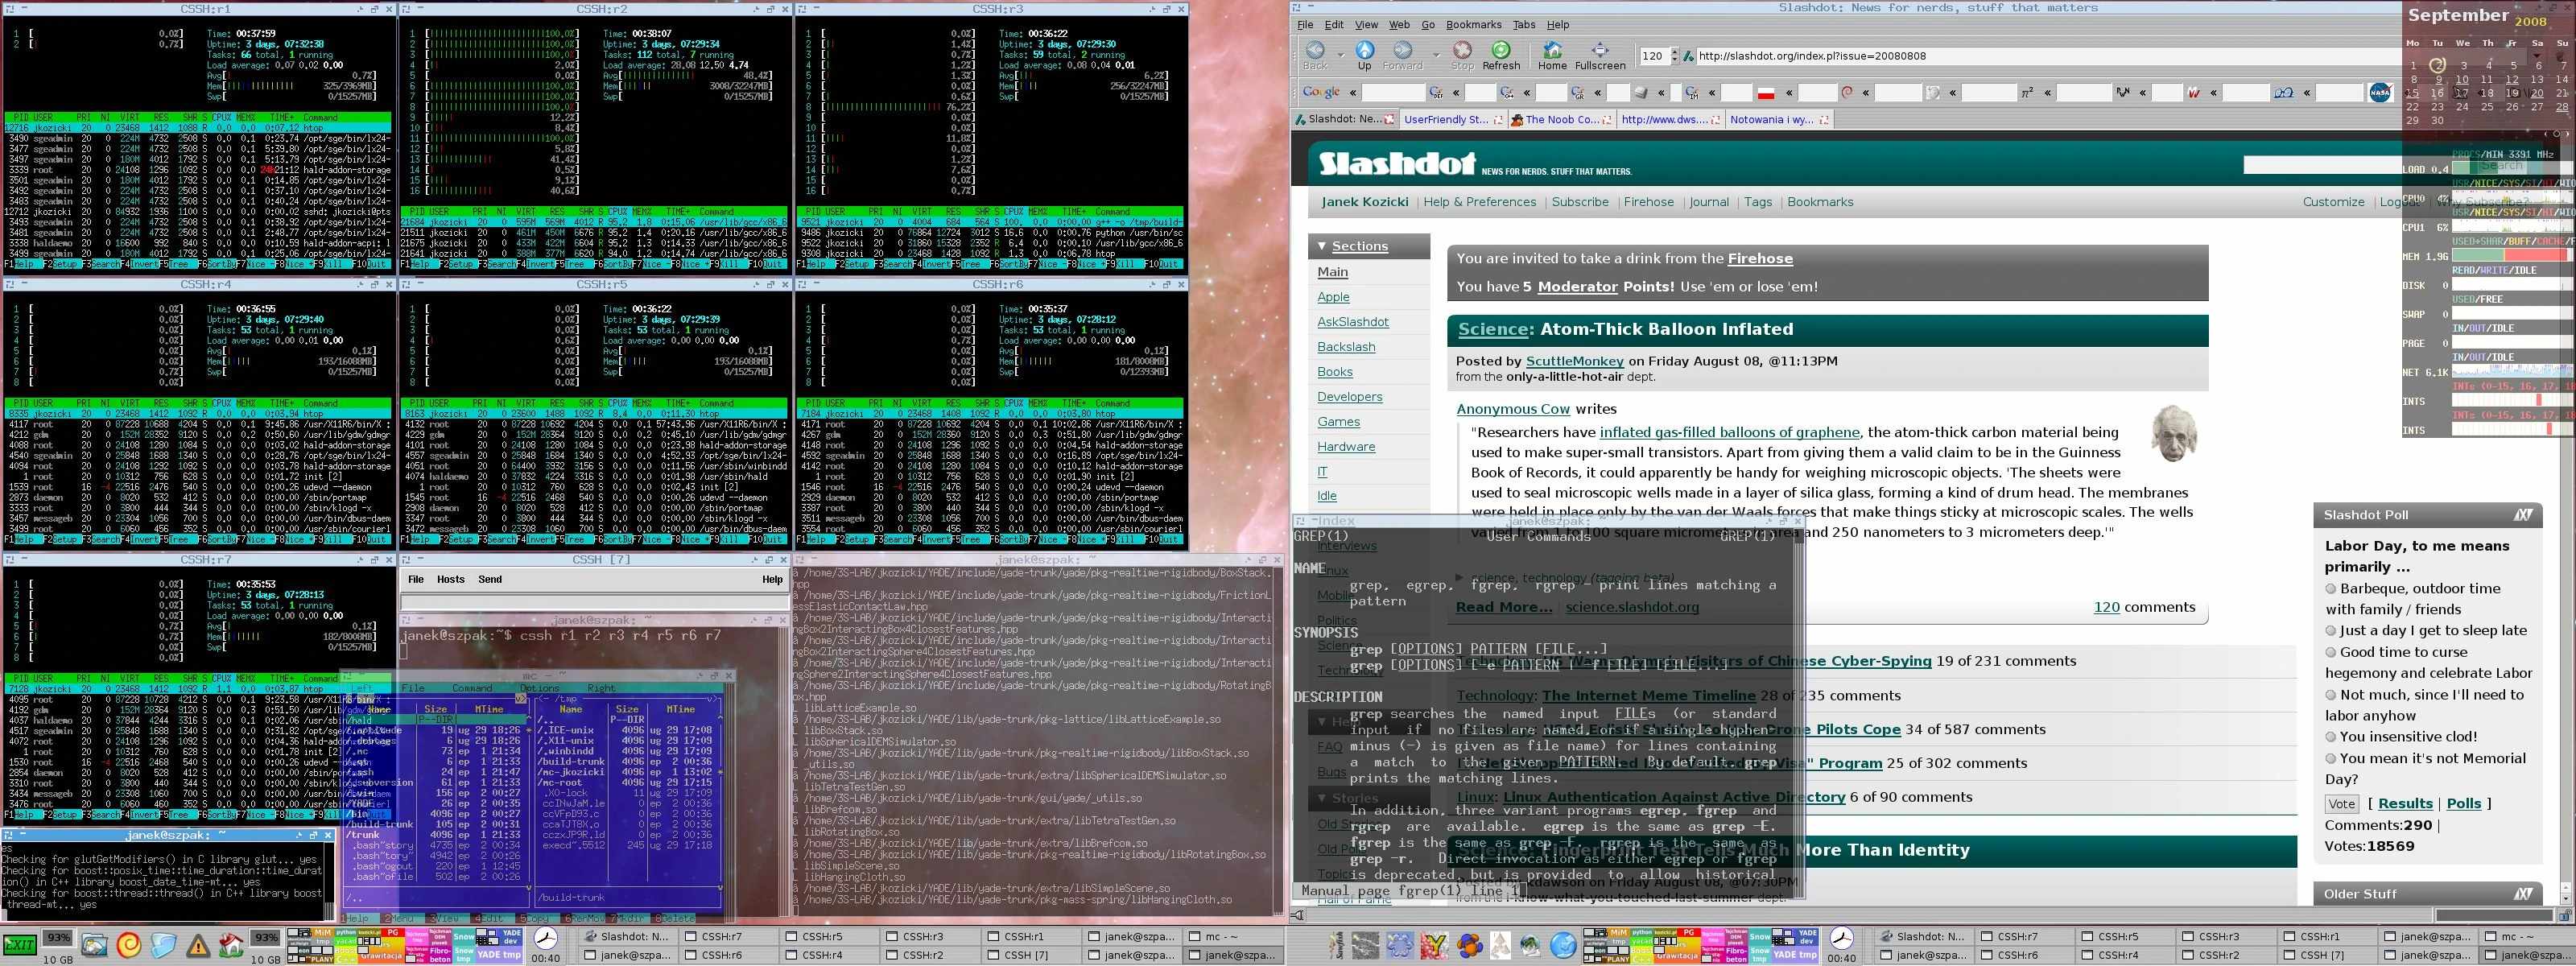Open the Firehose link in header

[x=1648, y=202]
